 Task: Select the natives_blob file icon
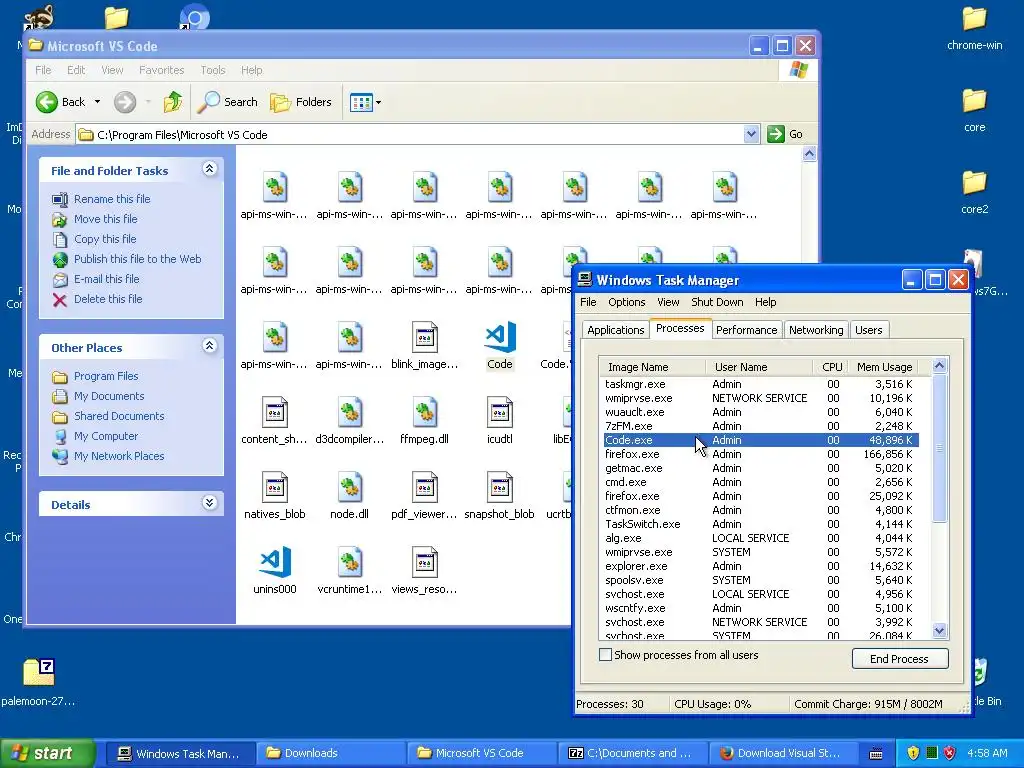(275, 487)
